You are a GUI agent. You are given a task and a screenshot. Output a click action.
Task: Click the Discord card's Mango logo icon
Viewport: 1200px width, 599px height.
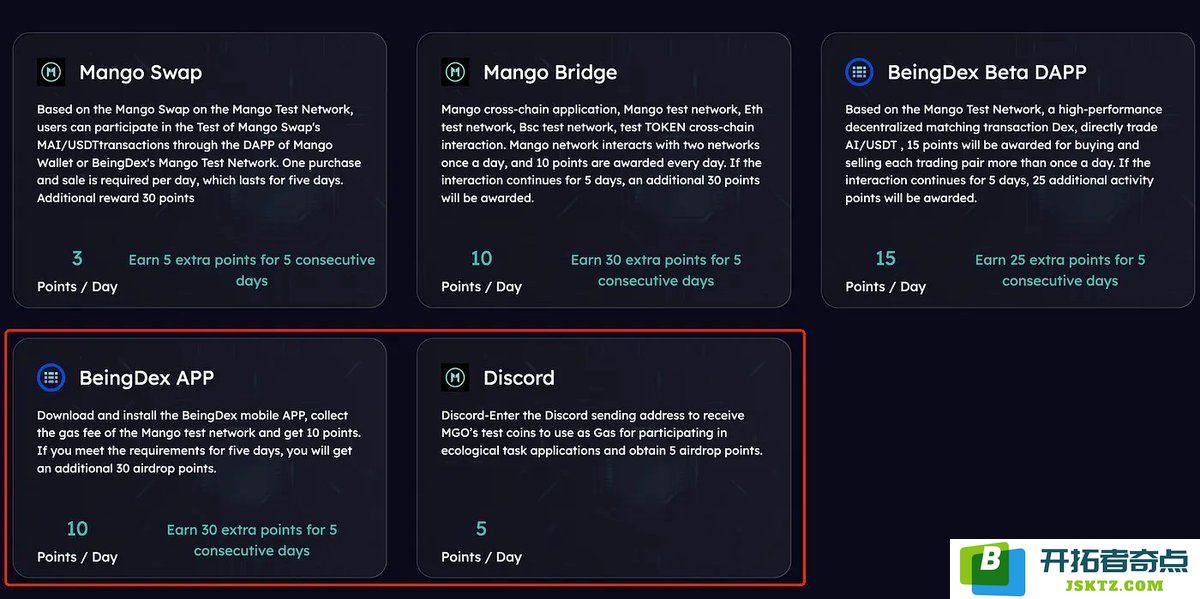point(455,378)
